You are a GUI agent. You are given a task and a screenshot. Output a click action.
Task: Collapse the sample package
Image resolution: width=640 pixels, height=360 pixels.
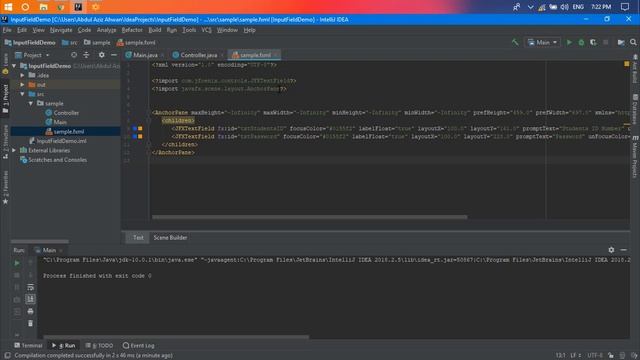pyautogui.click(x=31, y=103)
